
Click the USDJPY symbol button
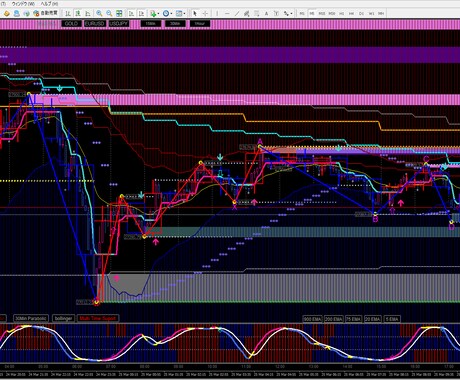click(119, 24)
